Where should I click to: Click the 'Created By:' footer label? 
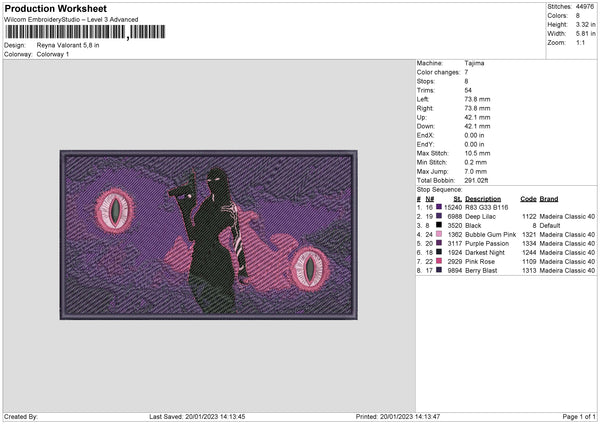pos(21,416)
